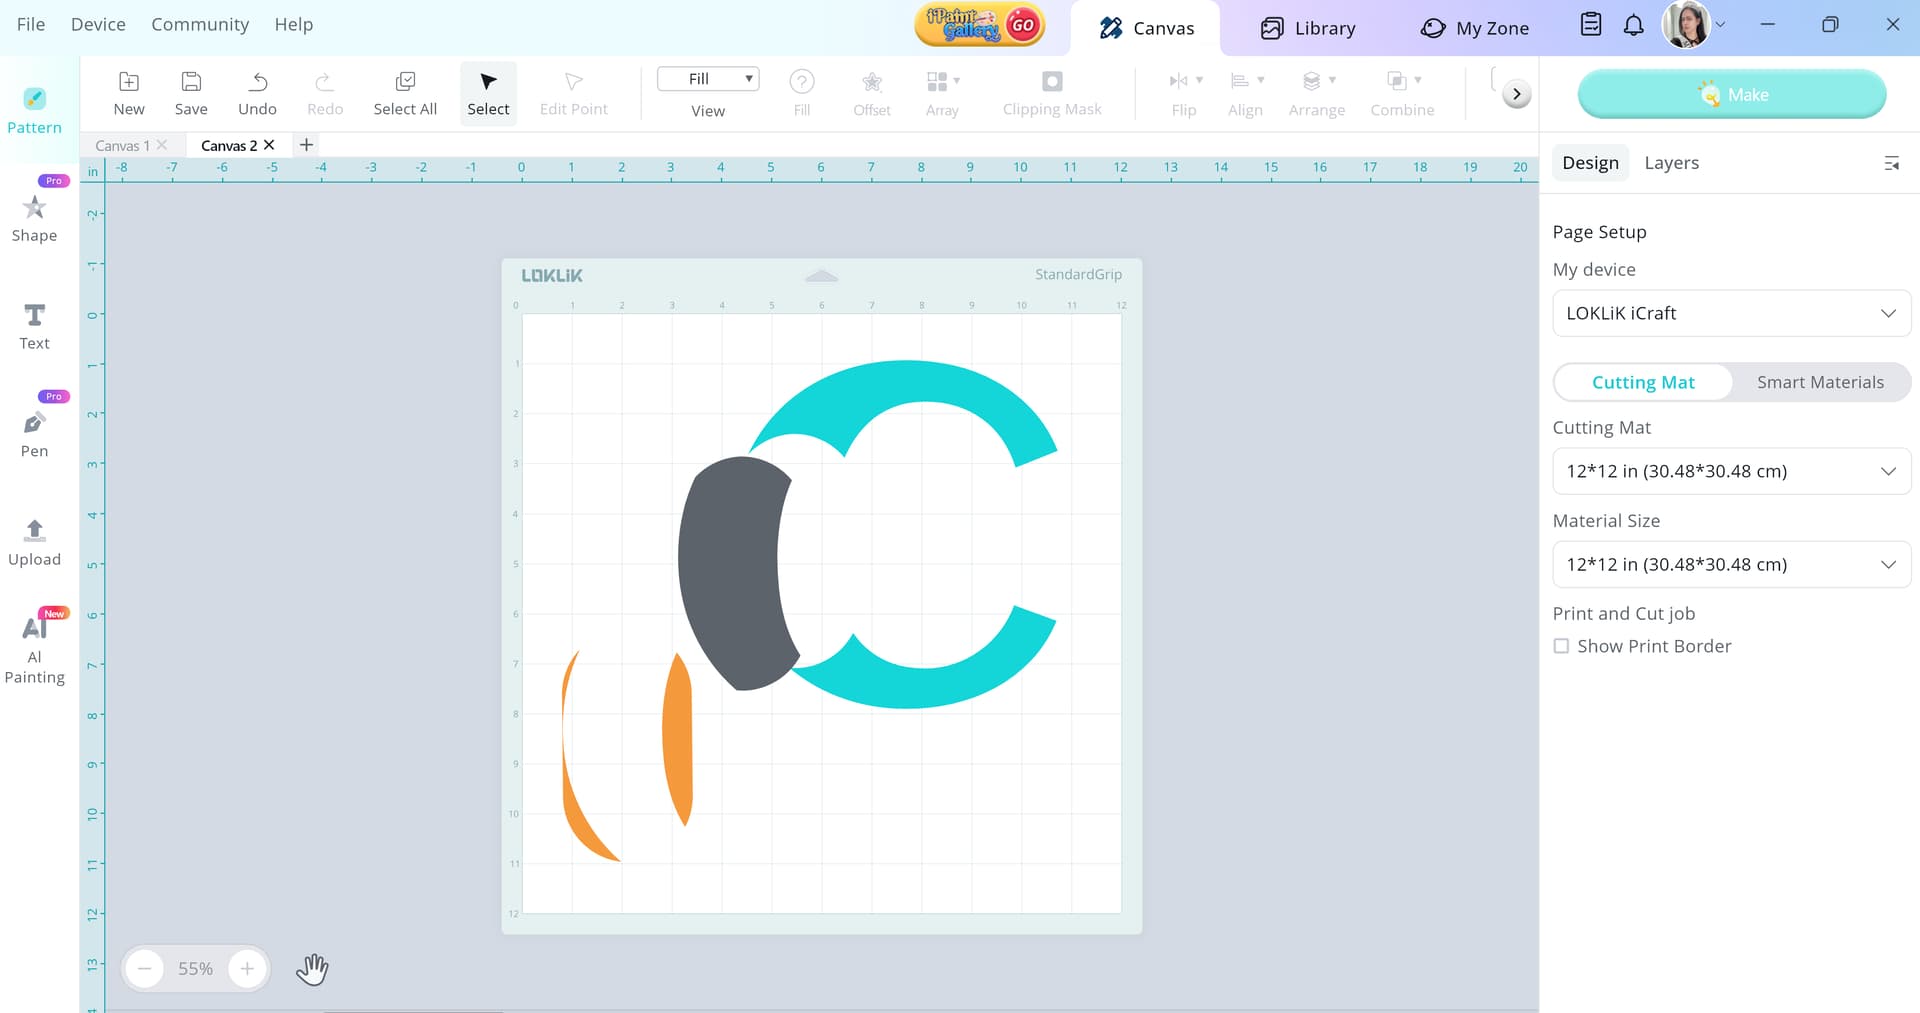Open the Community menu
This screenshot has height=1013, width=1920.
pos(200,24)
